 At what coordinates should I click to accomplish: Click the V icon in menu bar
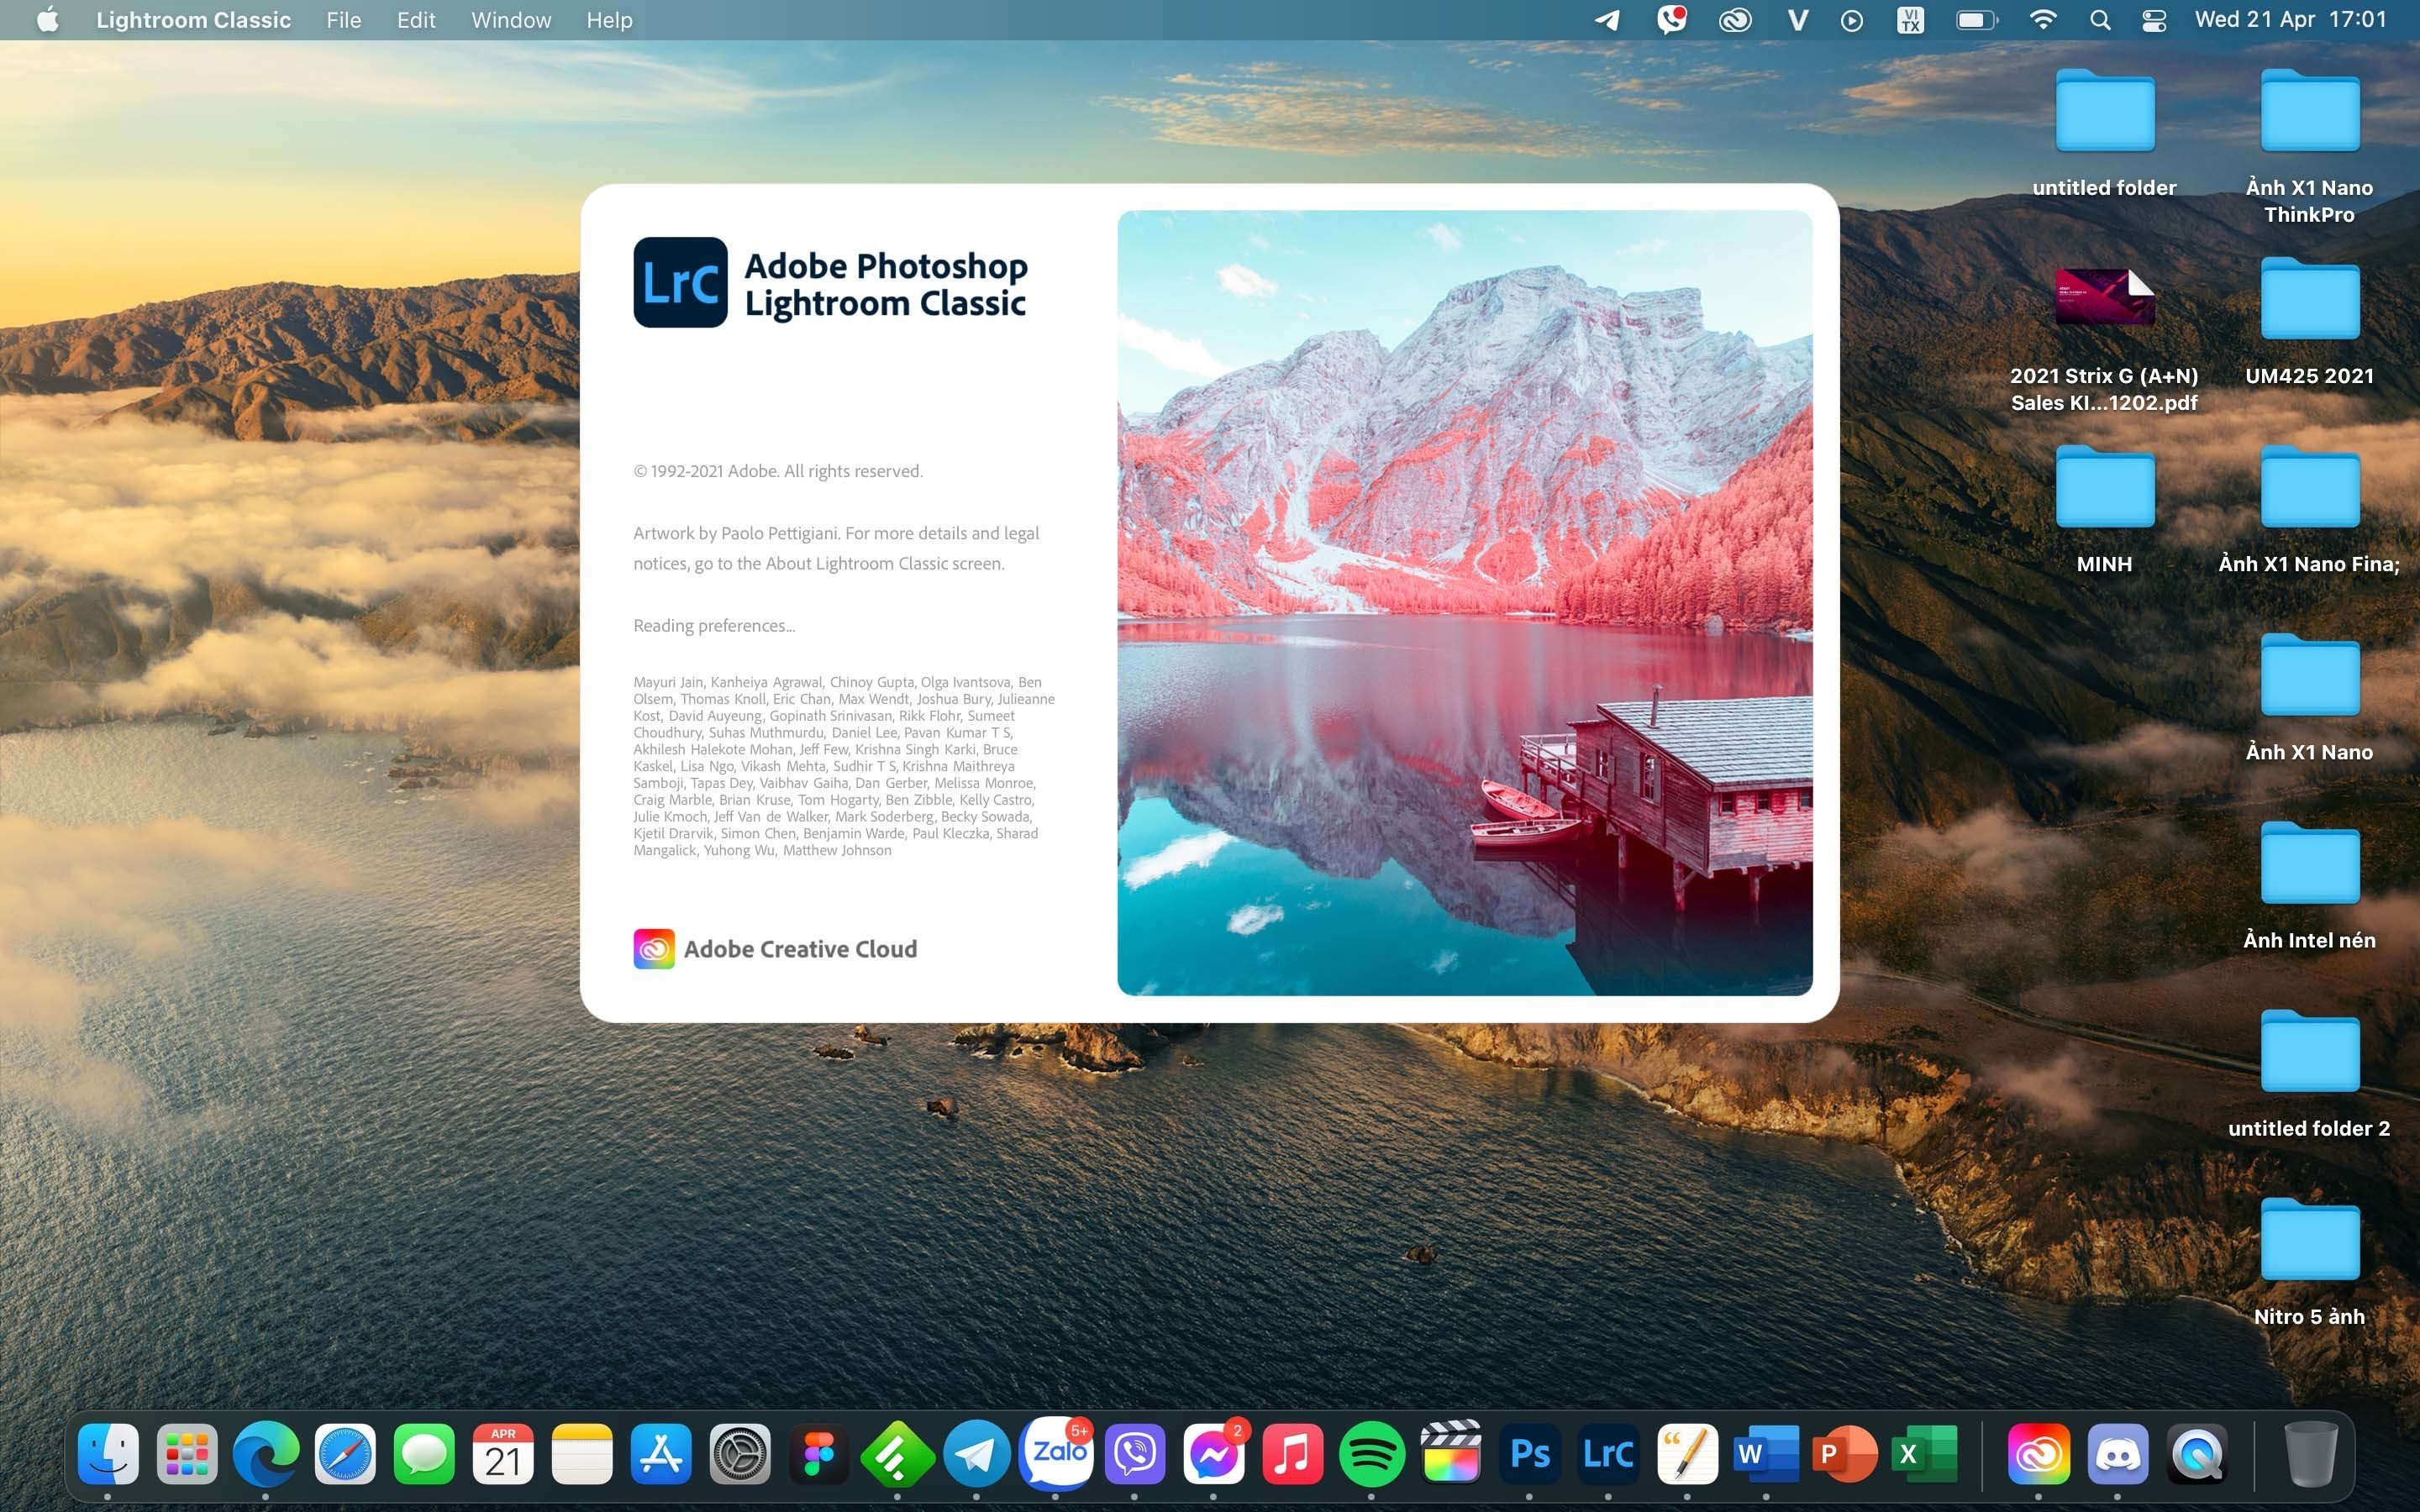point(1797,20)
